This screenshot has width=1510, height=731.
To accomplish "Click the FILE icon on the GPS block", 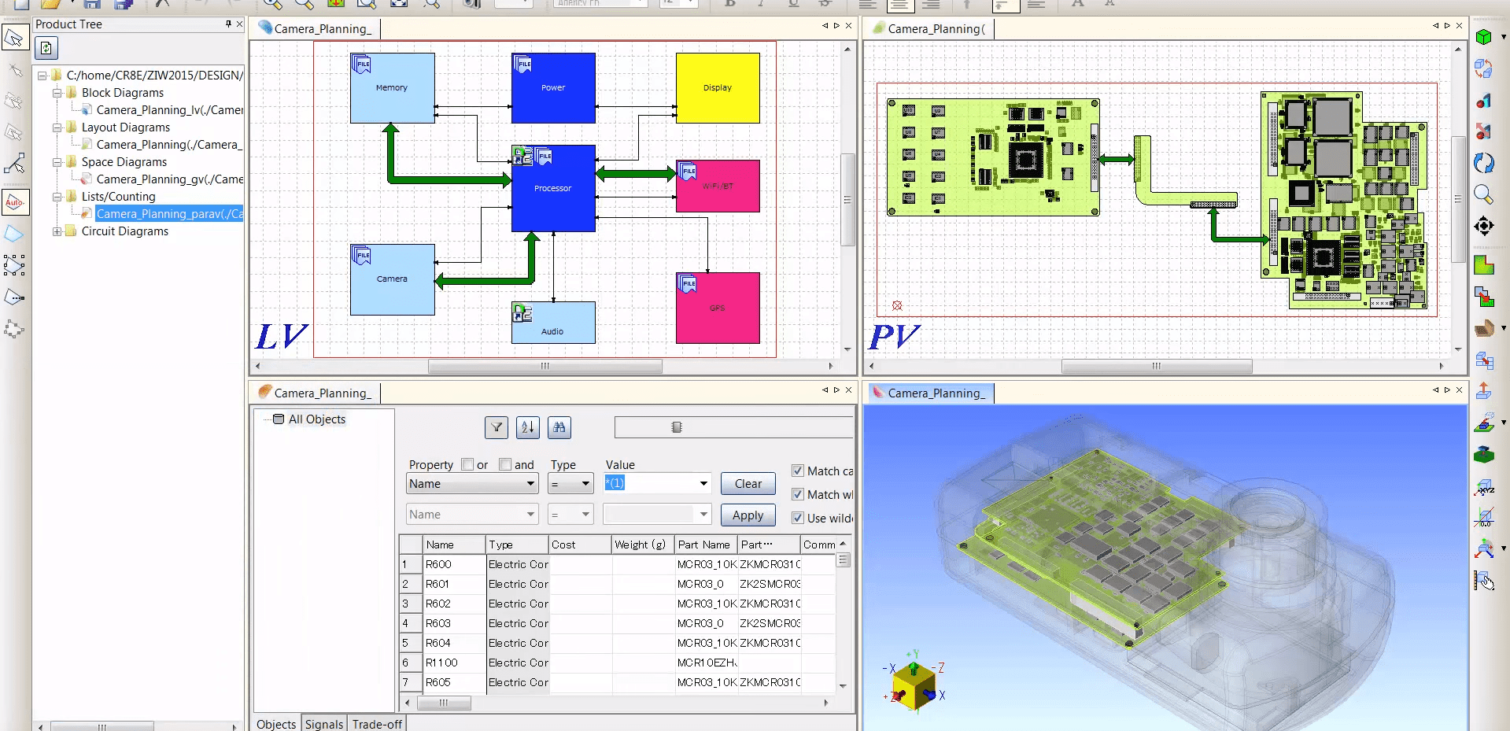I will click(x=687, y=284).
